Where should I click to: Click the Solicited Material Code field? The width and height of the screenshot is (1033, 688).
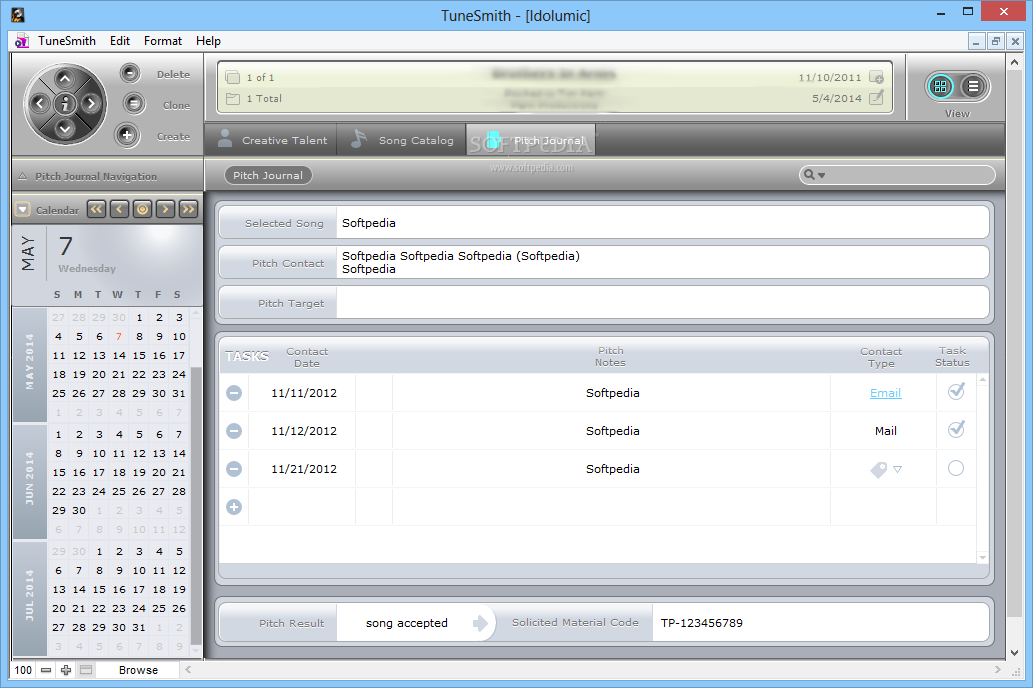pyautogui.click(x=820, y=623)
